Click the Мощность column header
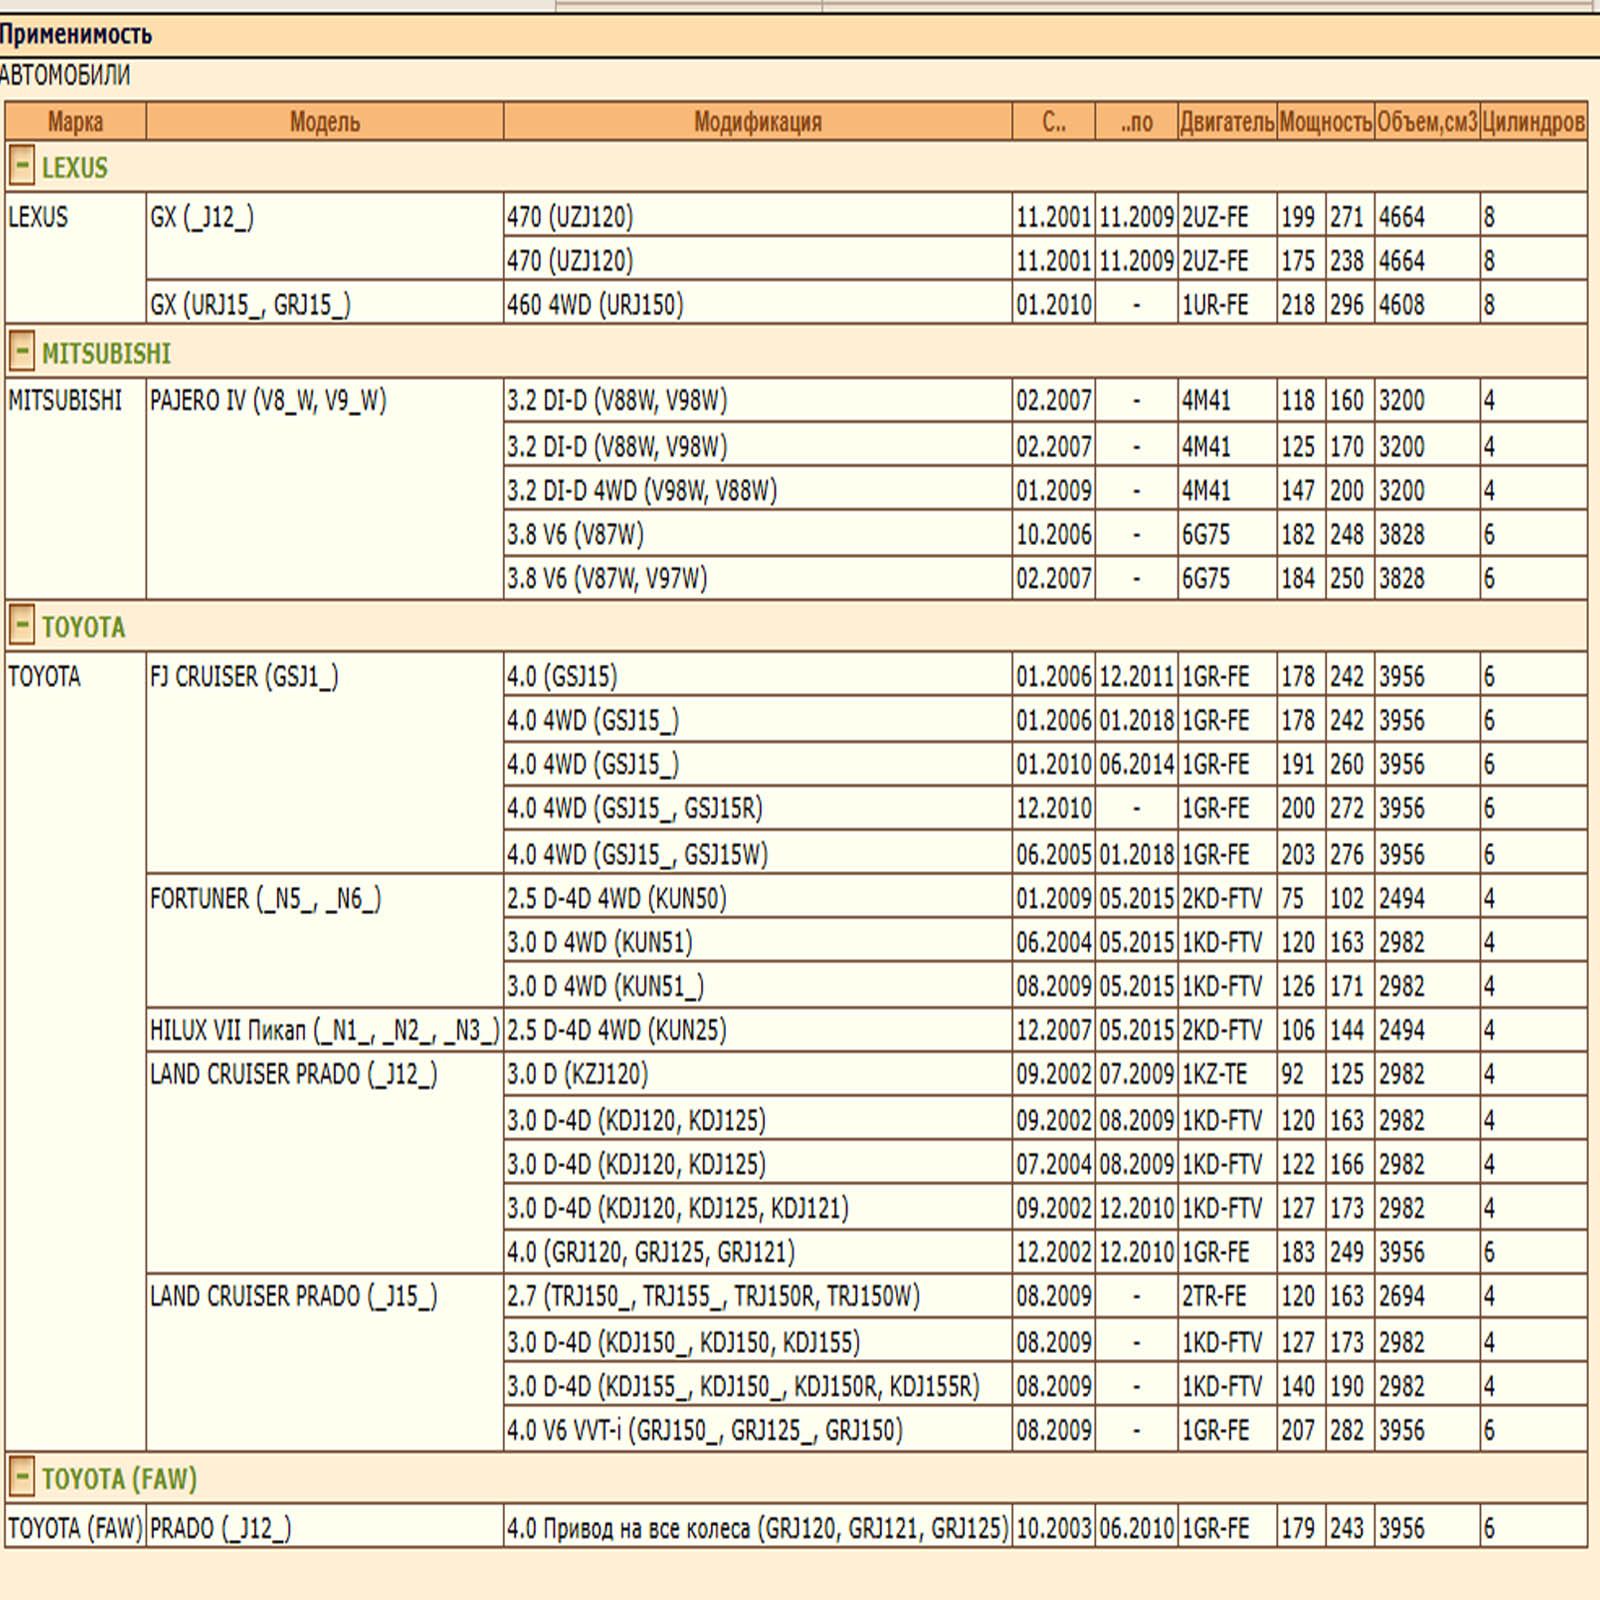The image size is (1600, 1600). click(1326, 122)
